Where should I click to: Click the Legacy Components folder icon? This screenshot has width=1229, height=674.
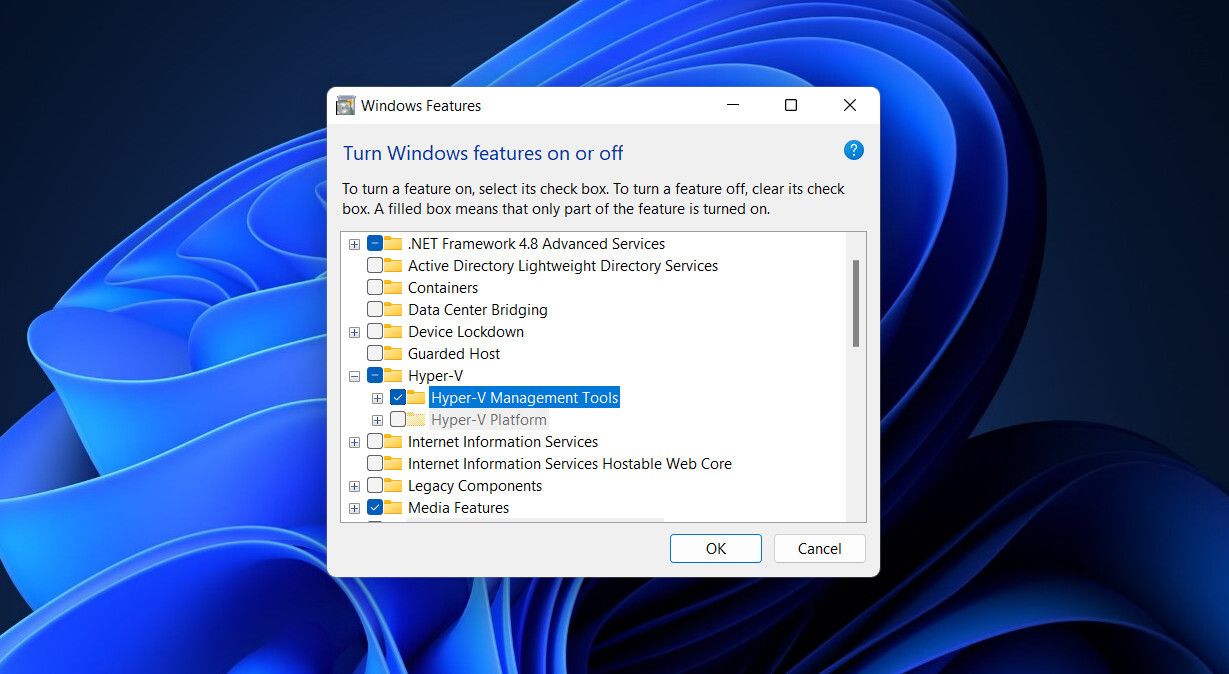(x=391, y=485)
